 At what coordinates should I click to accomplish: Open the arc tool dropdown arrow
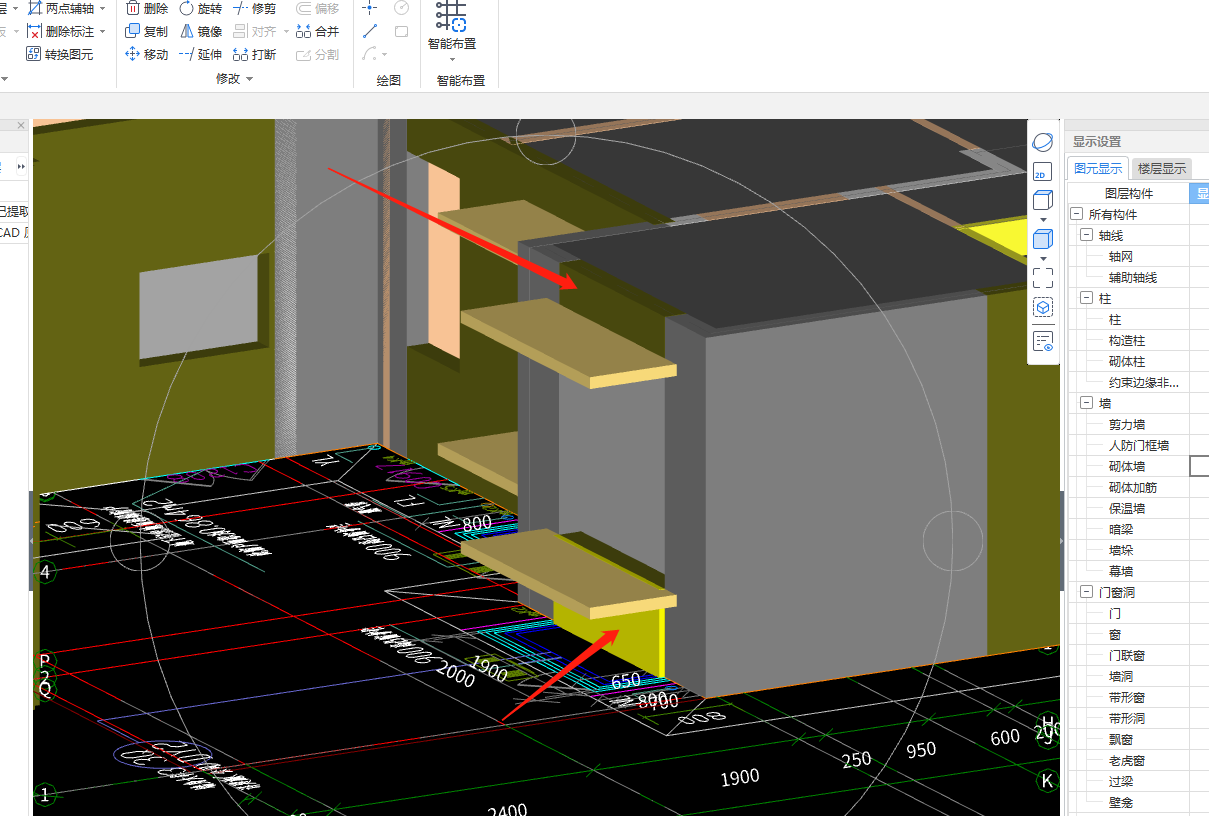385,55
